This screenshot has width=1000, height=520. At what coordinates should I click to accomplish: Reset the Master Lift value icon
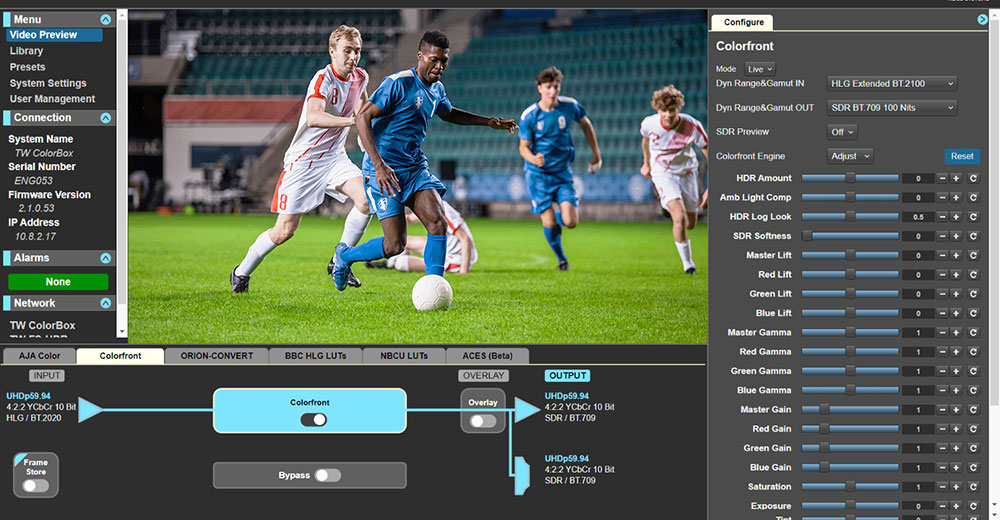click(973, 255)
